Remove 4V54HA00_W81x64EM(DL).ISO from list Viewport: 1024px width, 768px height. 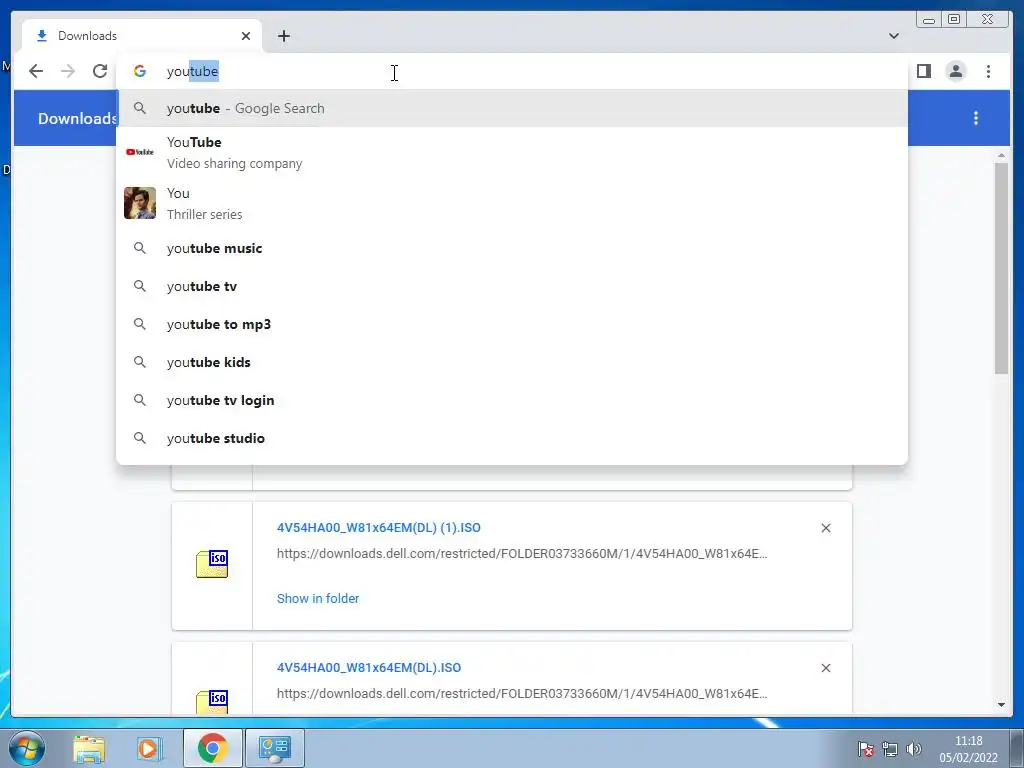point(825,667)
